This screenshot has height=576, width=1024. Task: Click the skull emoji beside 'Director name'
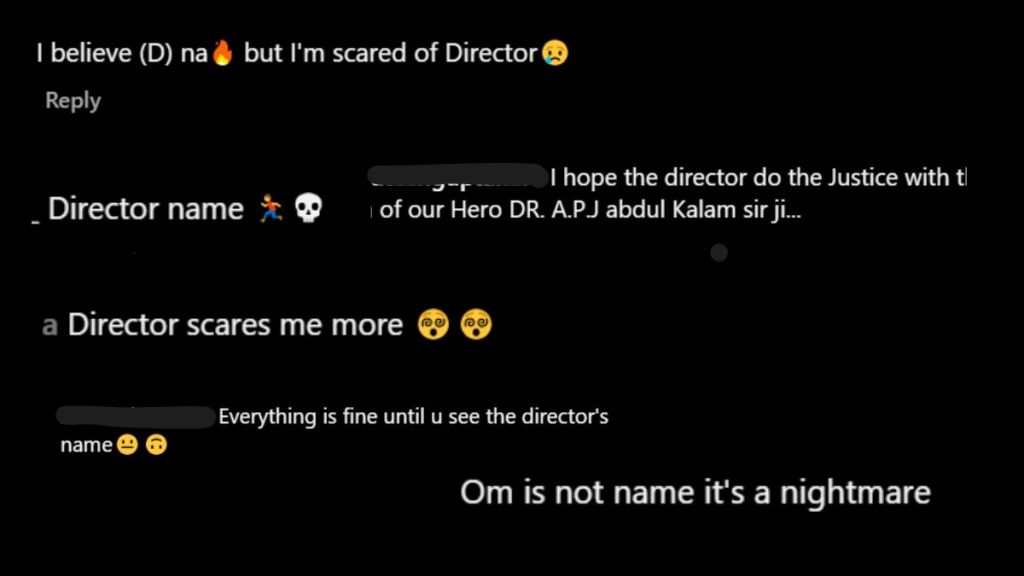coord(308,208)
